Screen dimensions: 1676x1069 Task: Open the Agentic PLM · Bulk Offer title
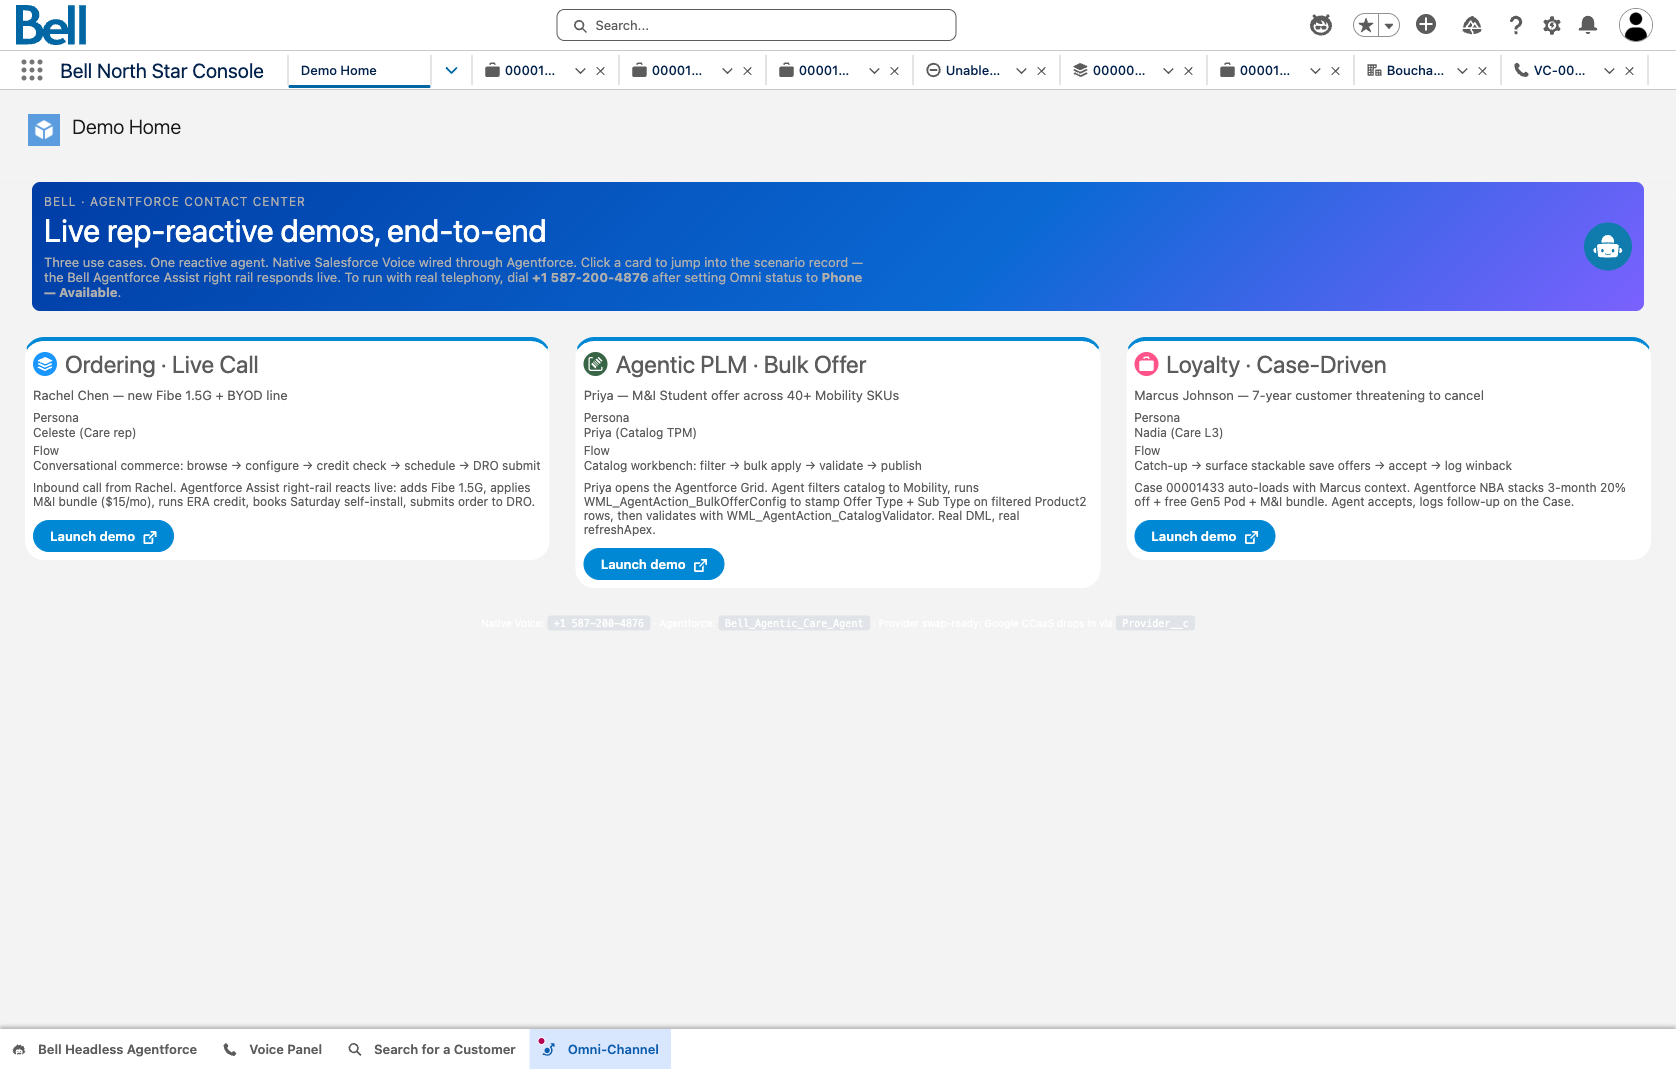click(x=741, y=365)
